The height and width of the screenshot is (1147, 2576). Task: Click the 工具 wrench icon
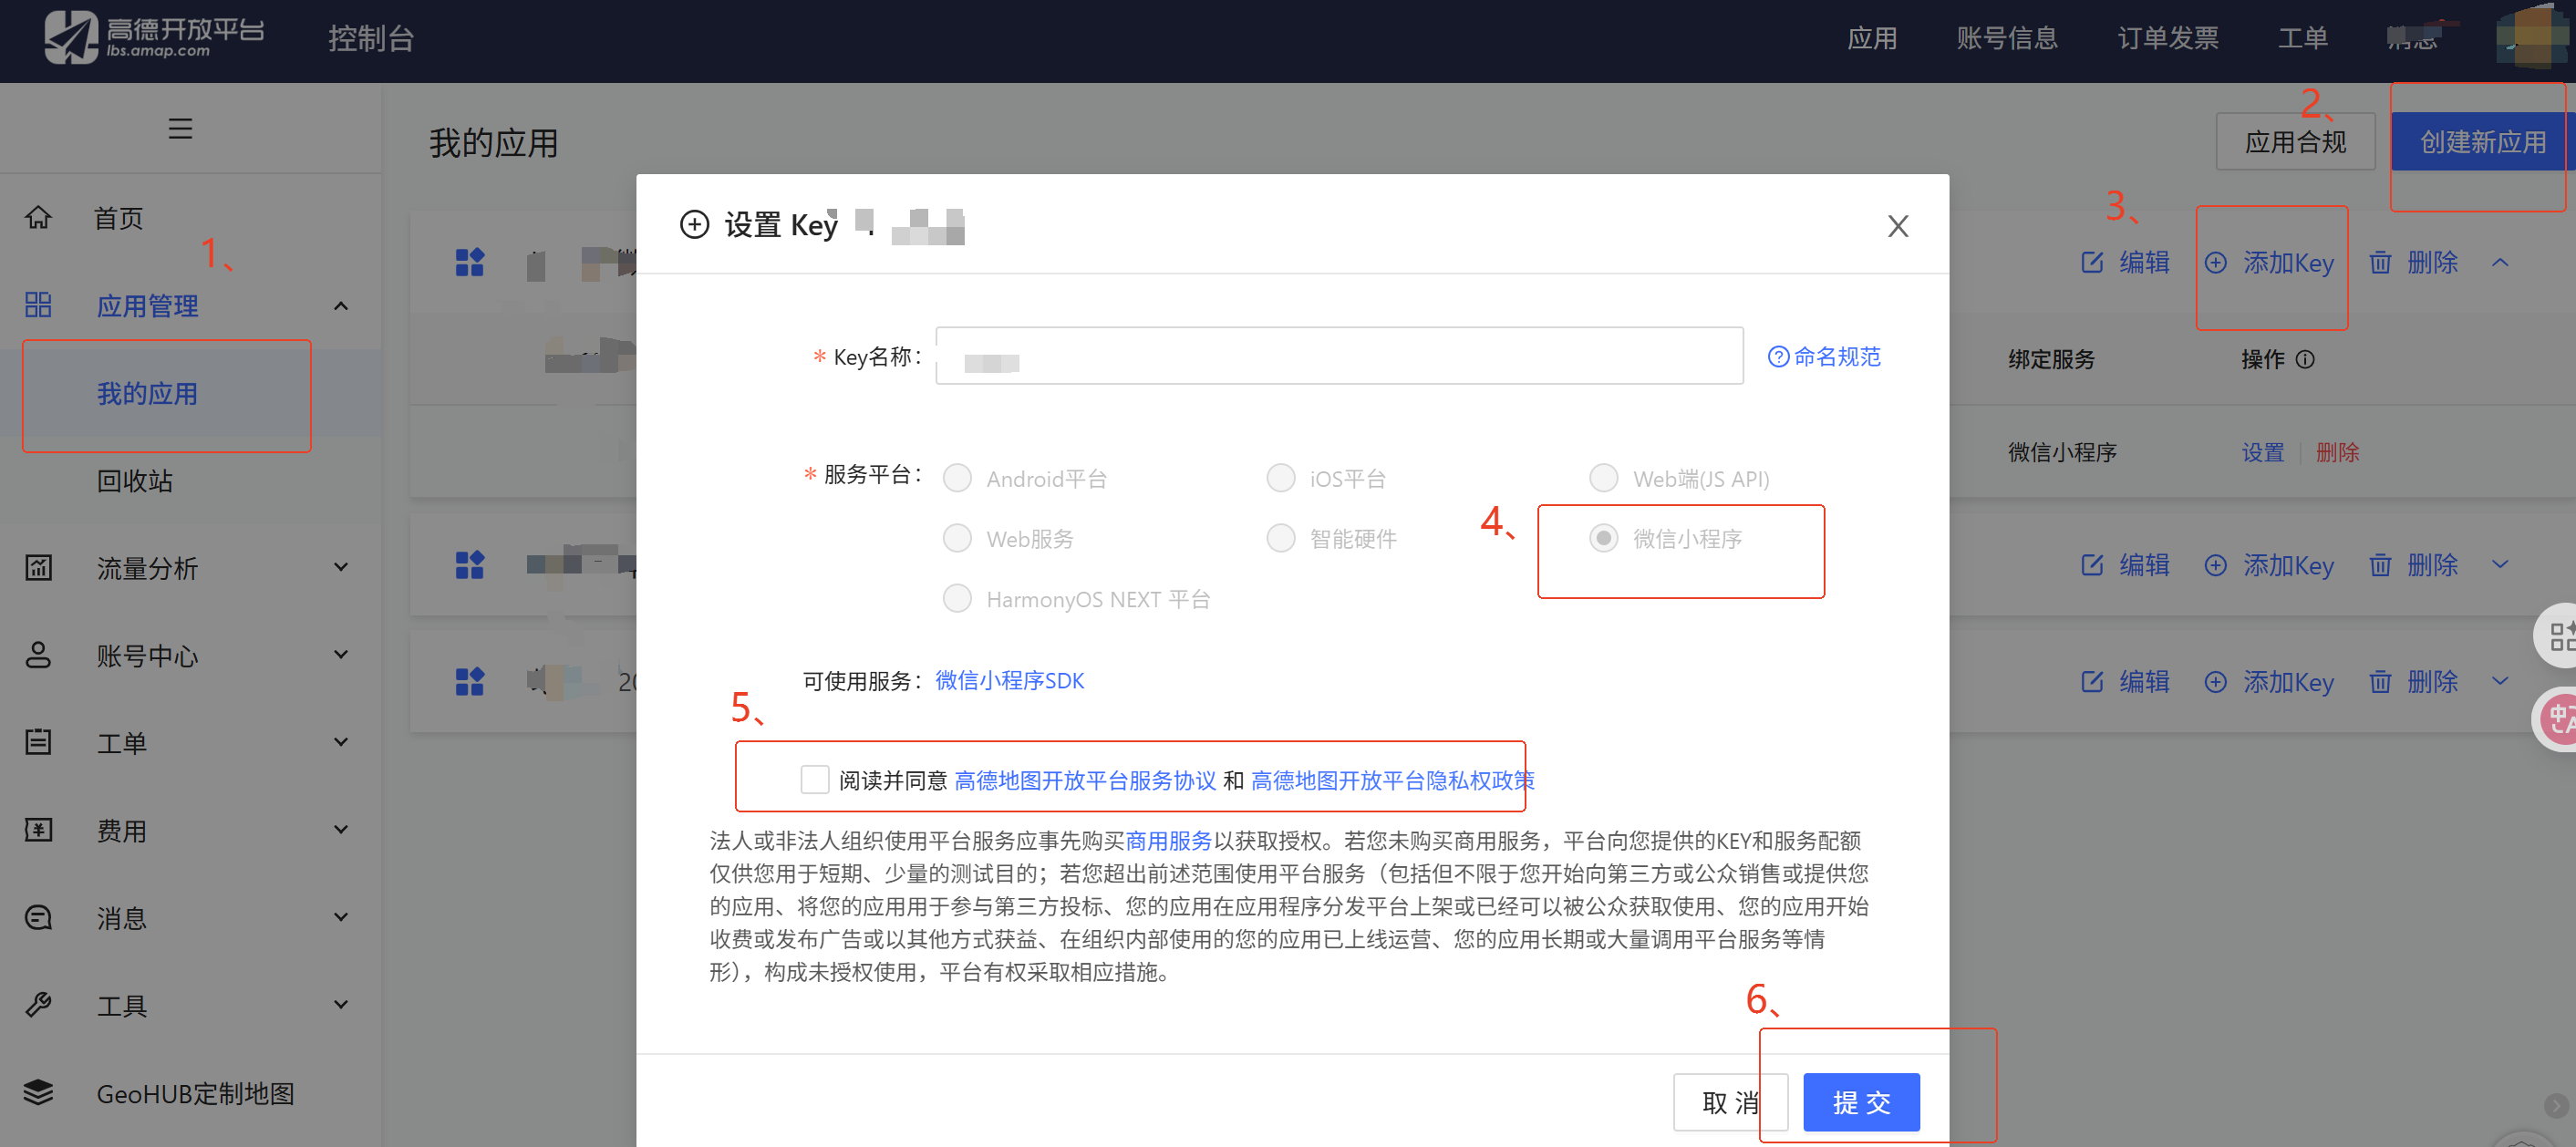[38, 1004]
